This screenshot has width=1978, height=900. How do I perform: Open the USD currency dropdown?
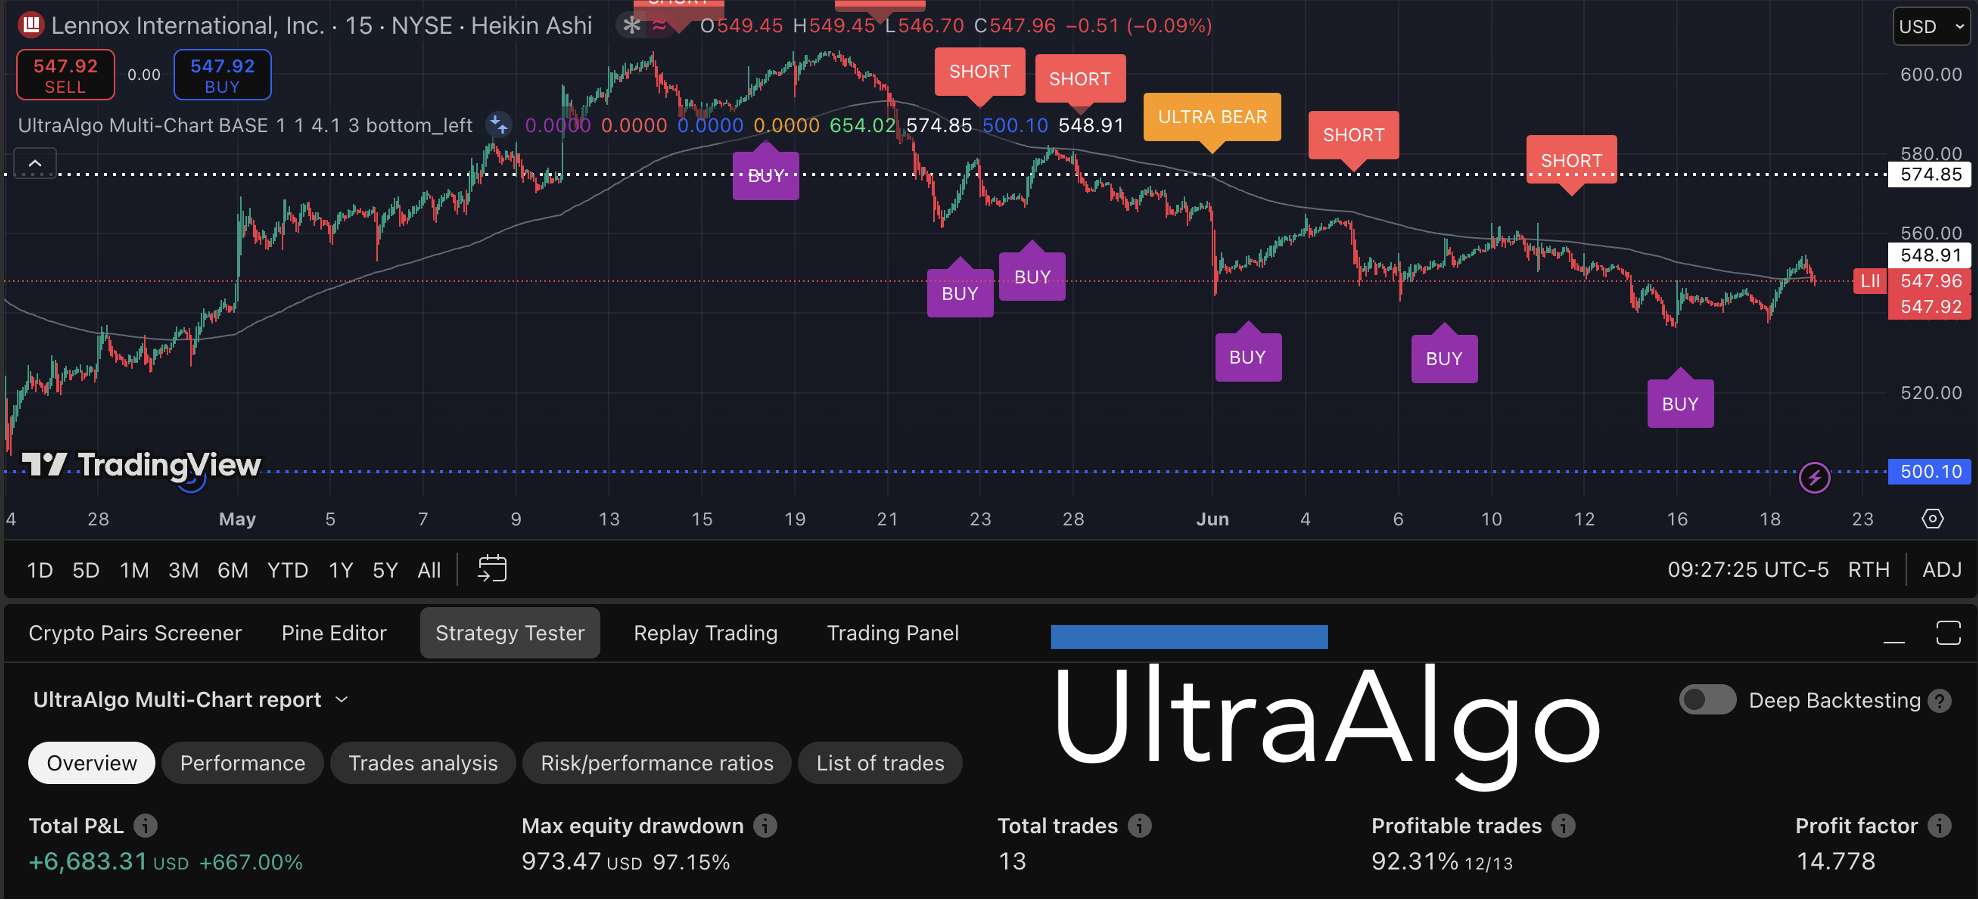pos(1931,27)
